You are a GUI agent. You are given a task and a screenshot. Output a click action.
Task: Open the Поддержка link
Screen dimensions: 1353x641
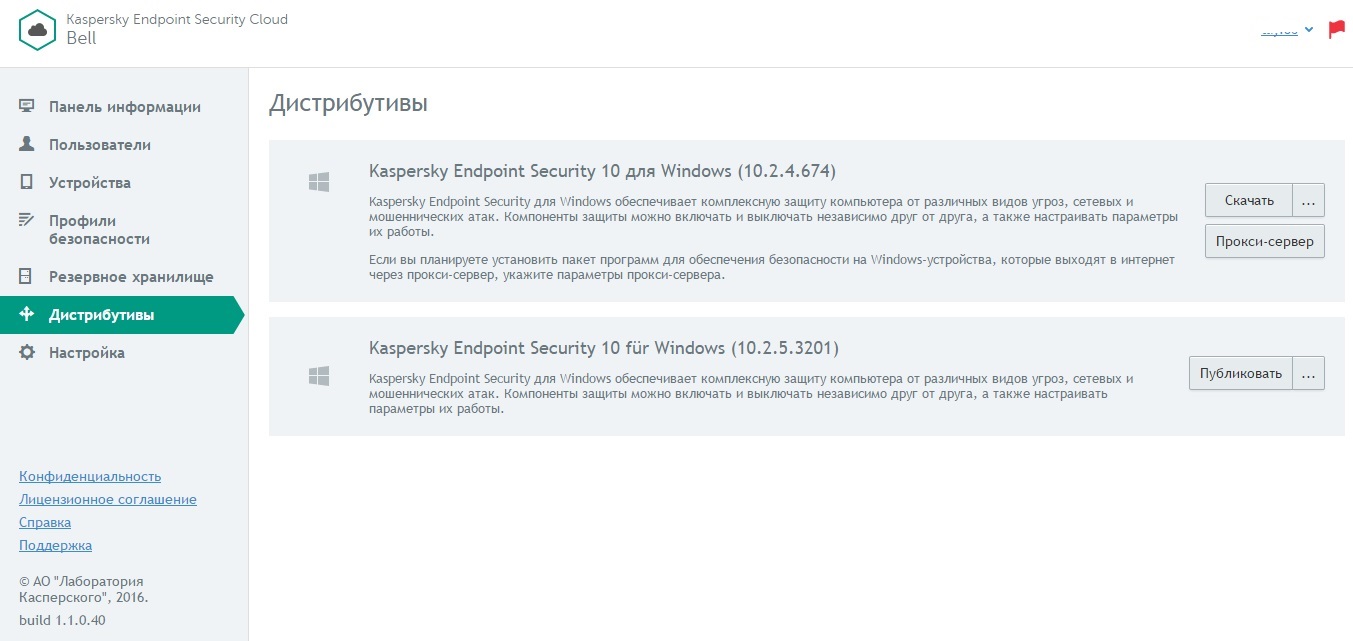[x=55, y=545]
